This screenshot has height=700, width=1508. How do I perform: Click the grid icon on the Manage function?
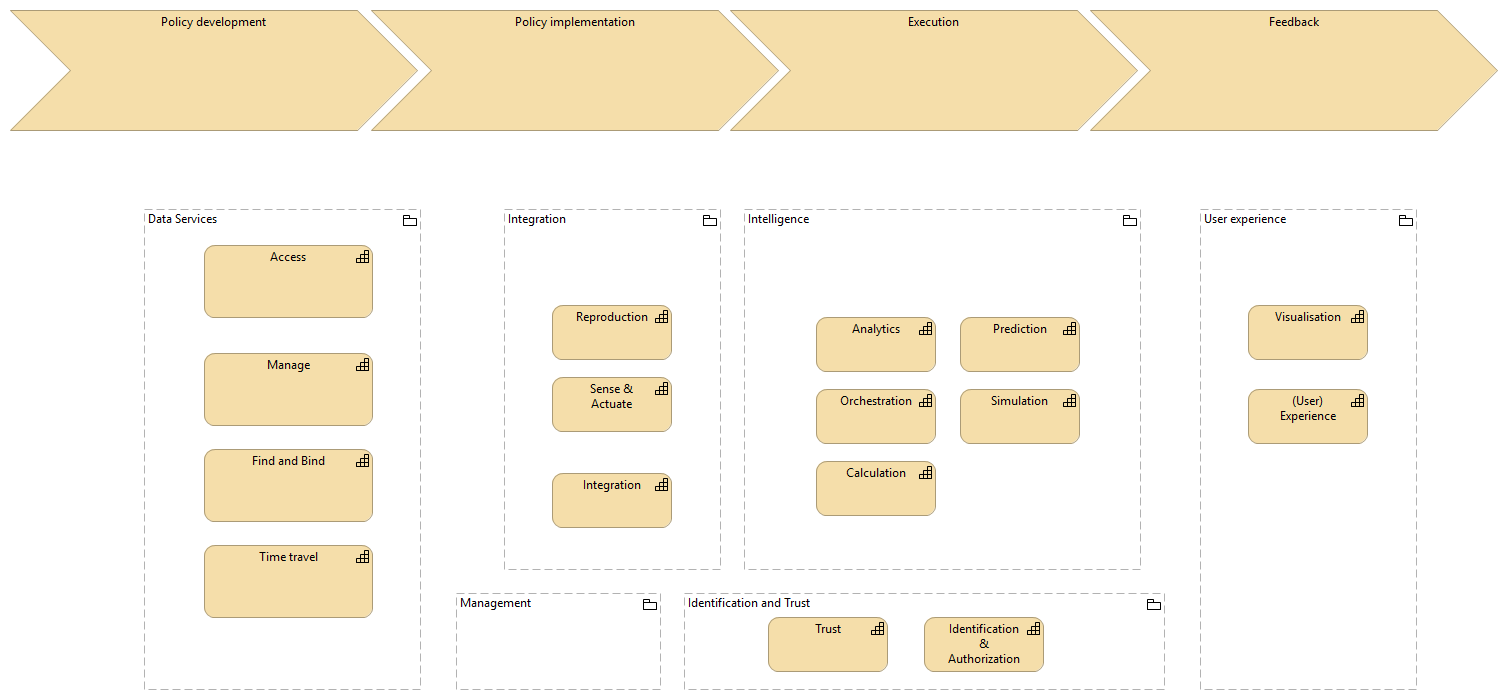(362, 365)
